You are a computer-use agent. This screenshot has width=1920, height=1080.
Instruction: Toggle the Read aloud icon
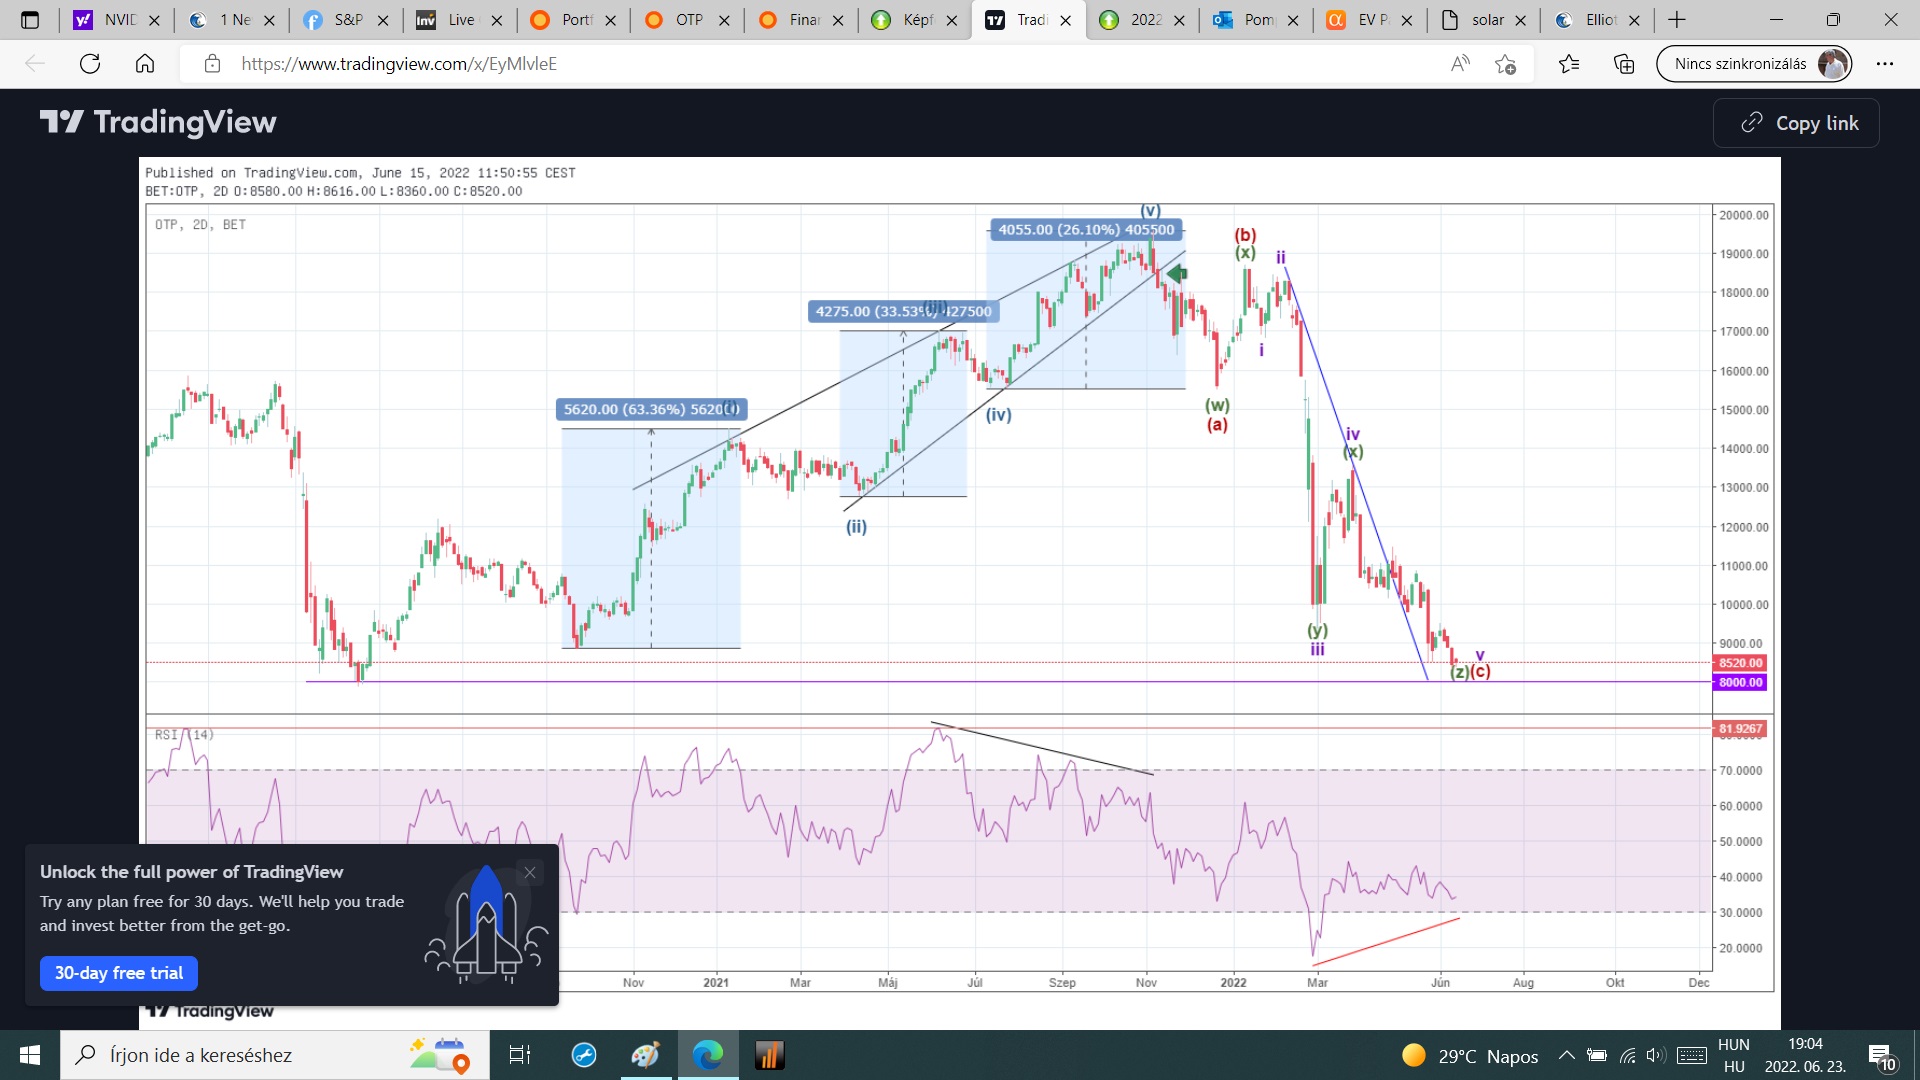[1460, 64]
